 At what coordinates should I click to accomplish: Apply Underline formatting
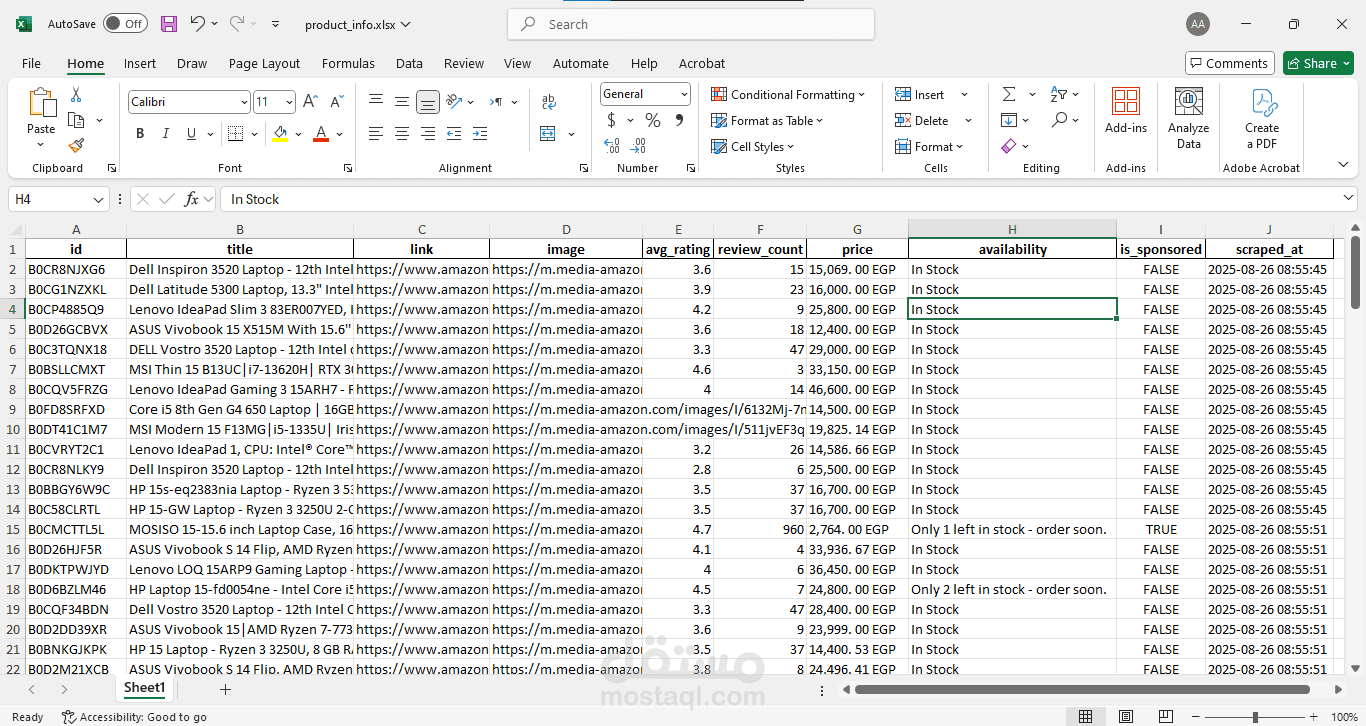(191, 134)
